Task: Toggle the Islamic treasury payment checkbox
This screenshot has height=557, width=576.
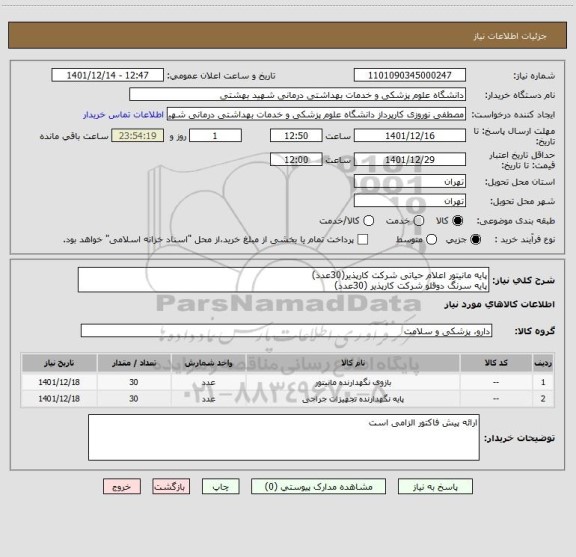Action: click(x=363, y=240)
